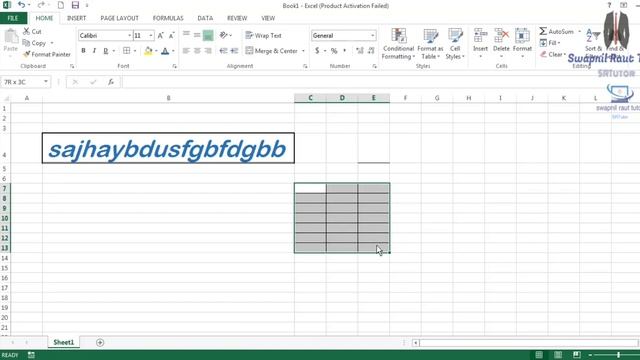The width and height of the screenshot is (640, 360).
Task: Click the Increase Indent icon
Action: pos(234,51)
